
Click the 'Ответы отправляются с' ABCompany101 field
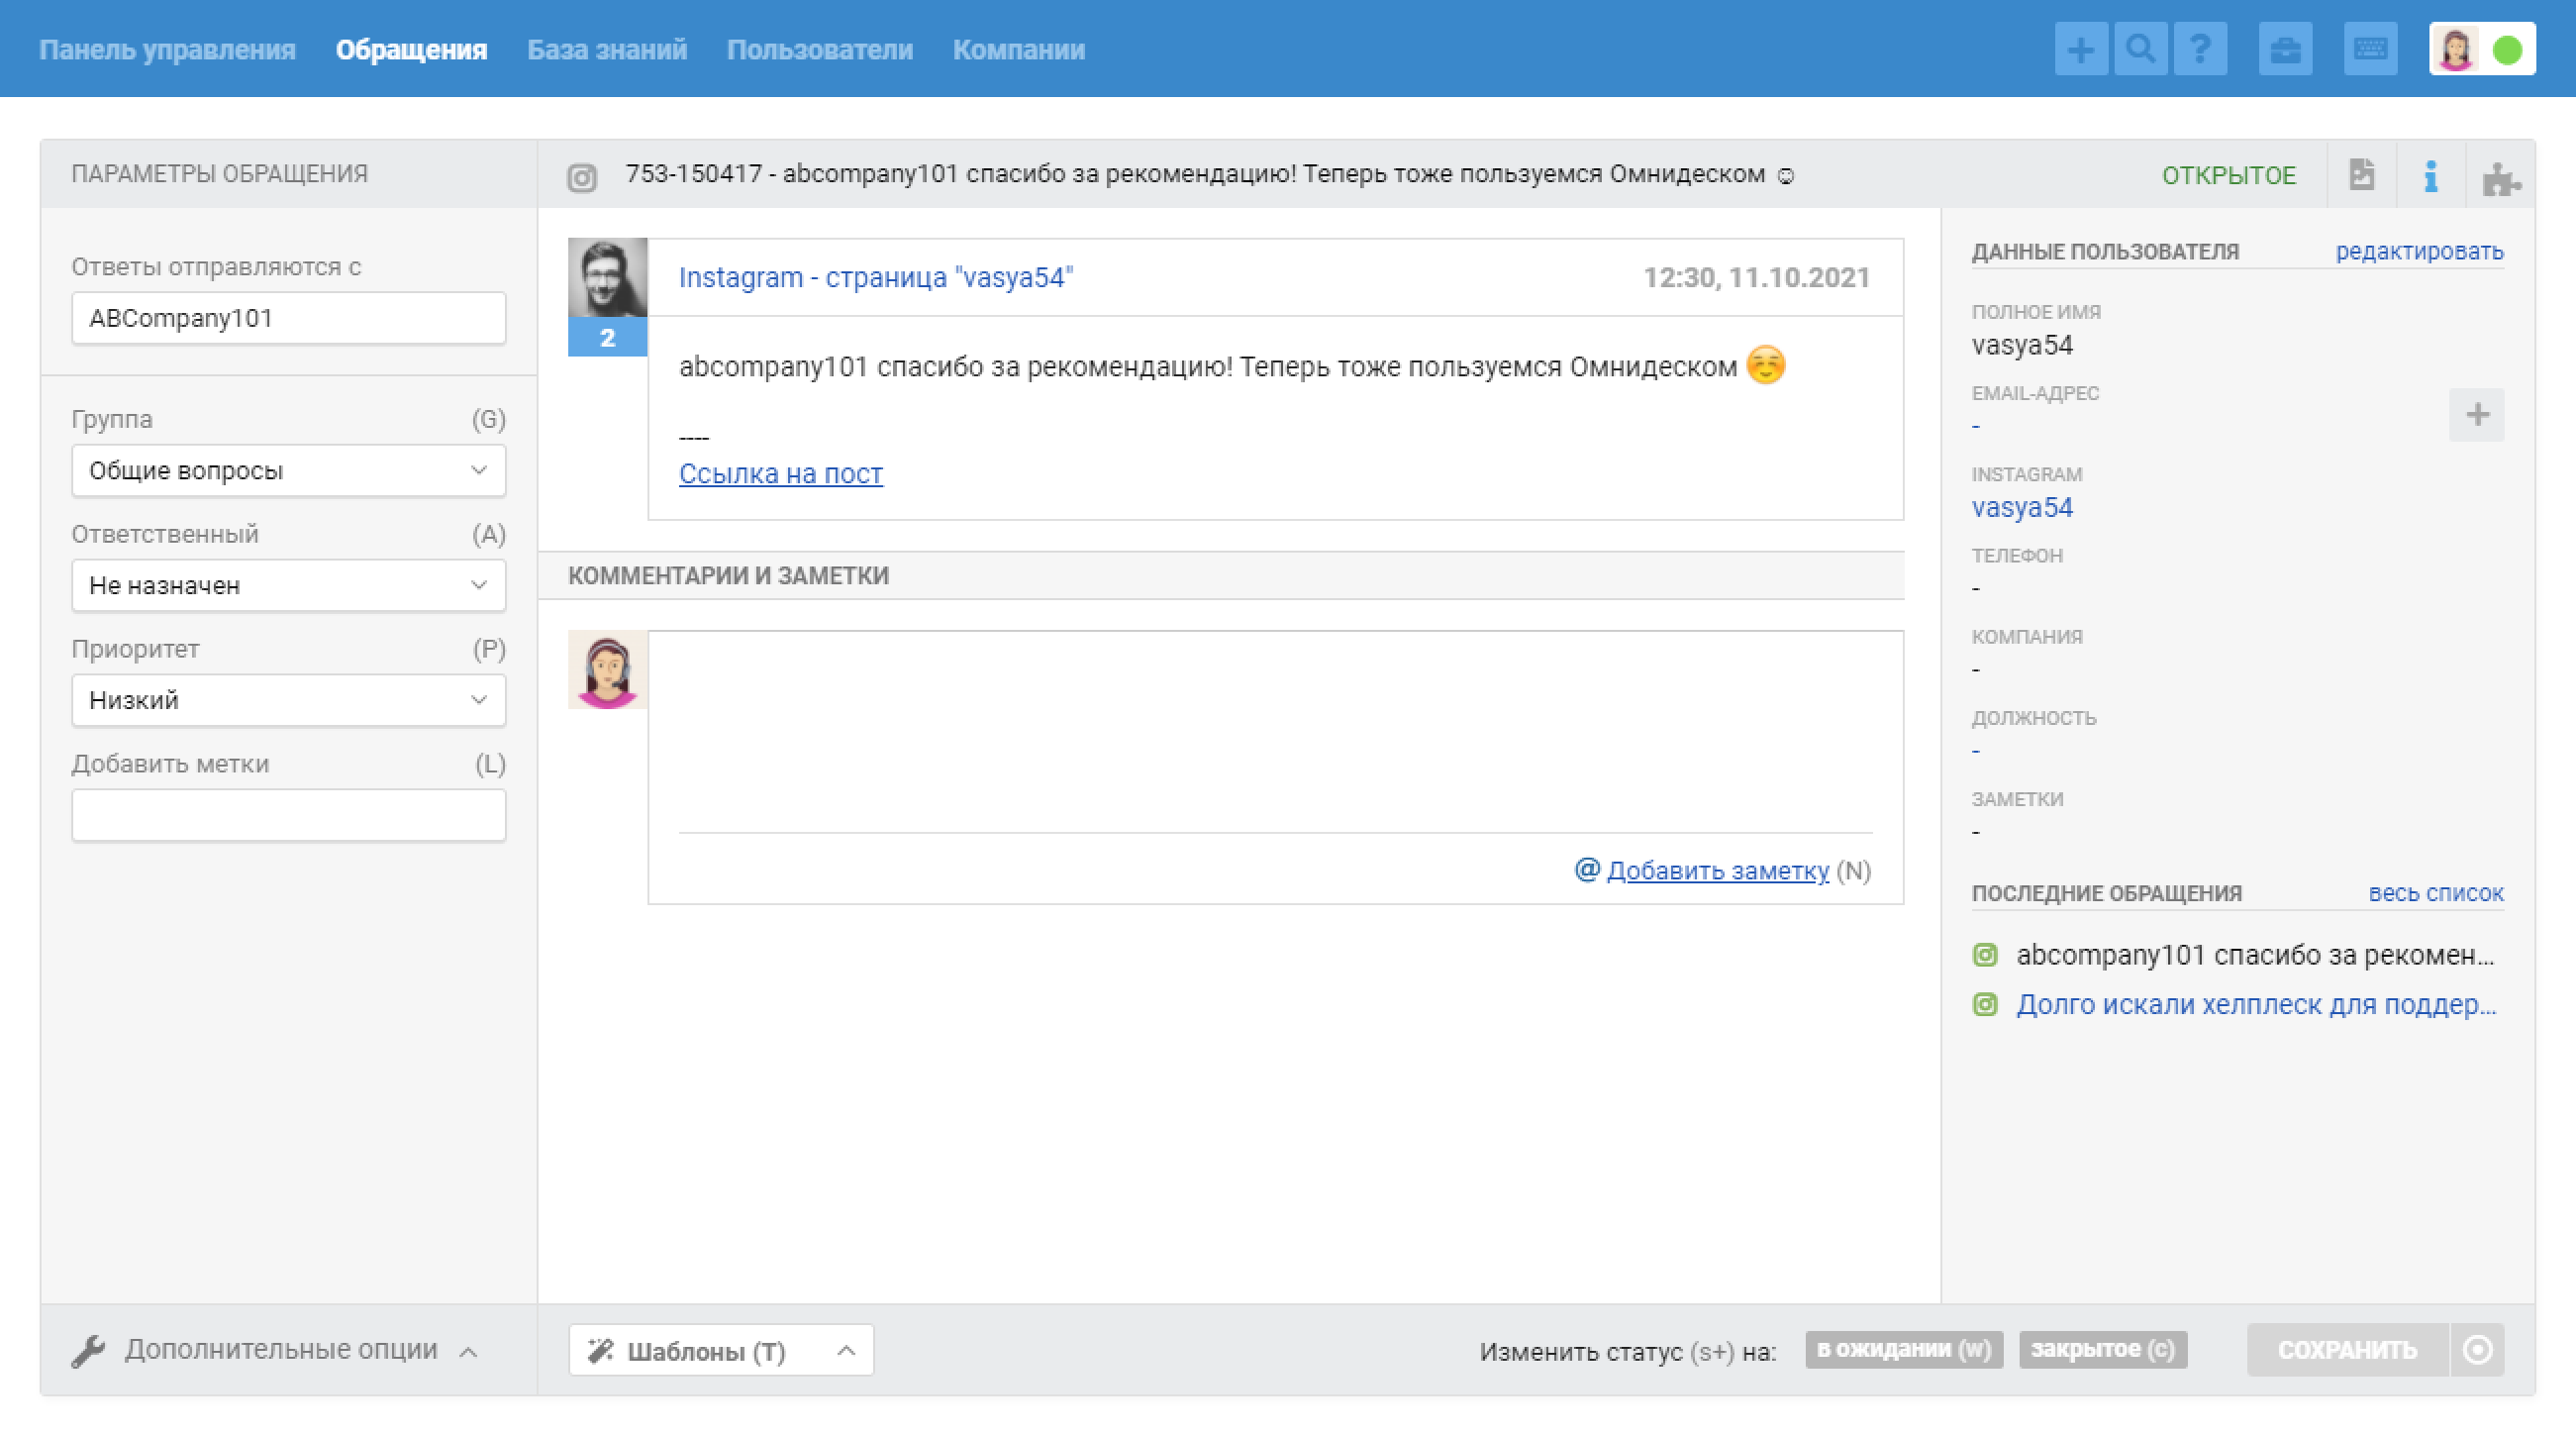pos(288,318)
